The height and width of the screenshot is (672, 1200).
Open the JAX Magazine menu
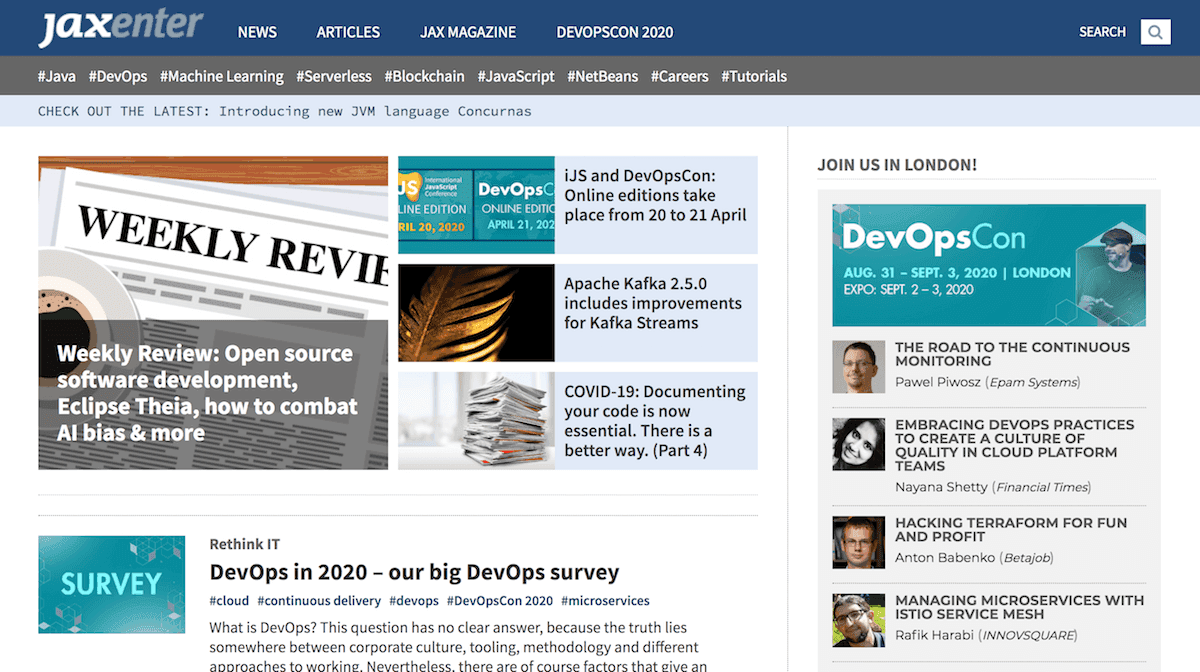tap(468, 32)
